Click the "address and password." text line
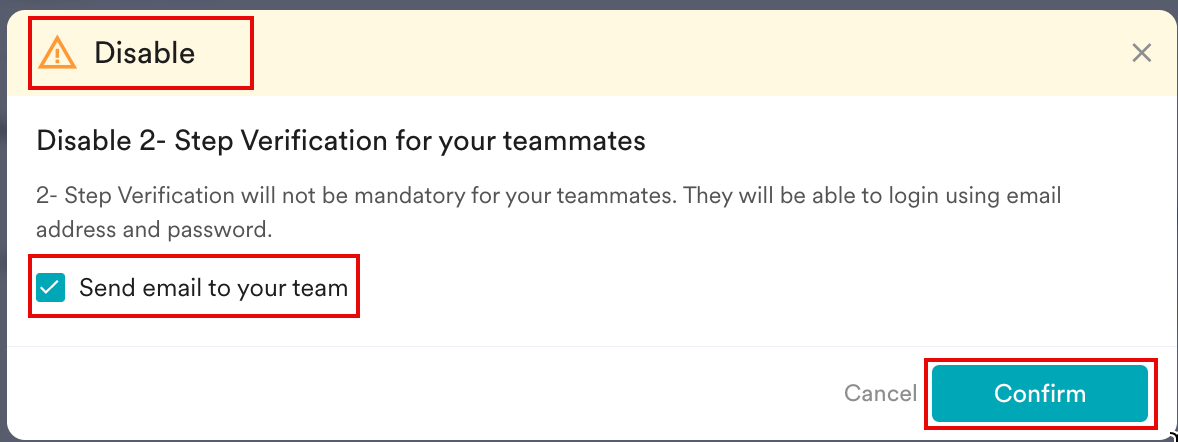 click(x=154, y=229)
